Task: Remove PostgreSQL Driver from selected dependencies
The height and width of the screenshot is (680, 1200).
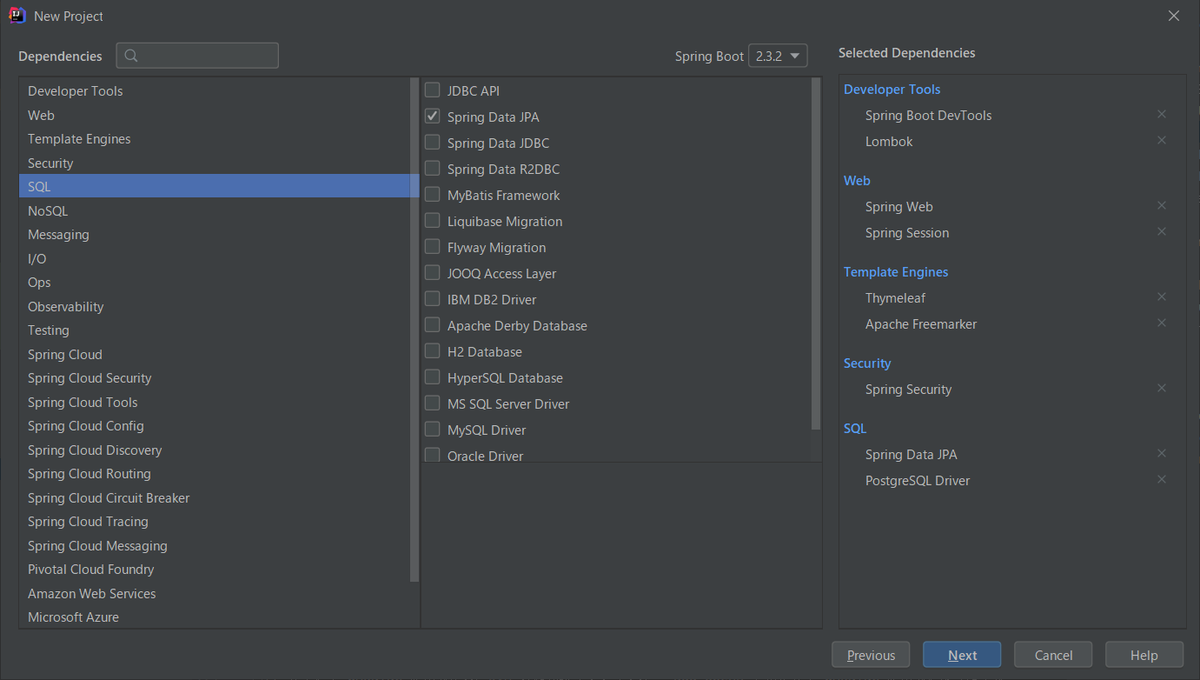Action: [x=1161, y=479]
